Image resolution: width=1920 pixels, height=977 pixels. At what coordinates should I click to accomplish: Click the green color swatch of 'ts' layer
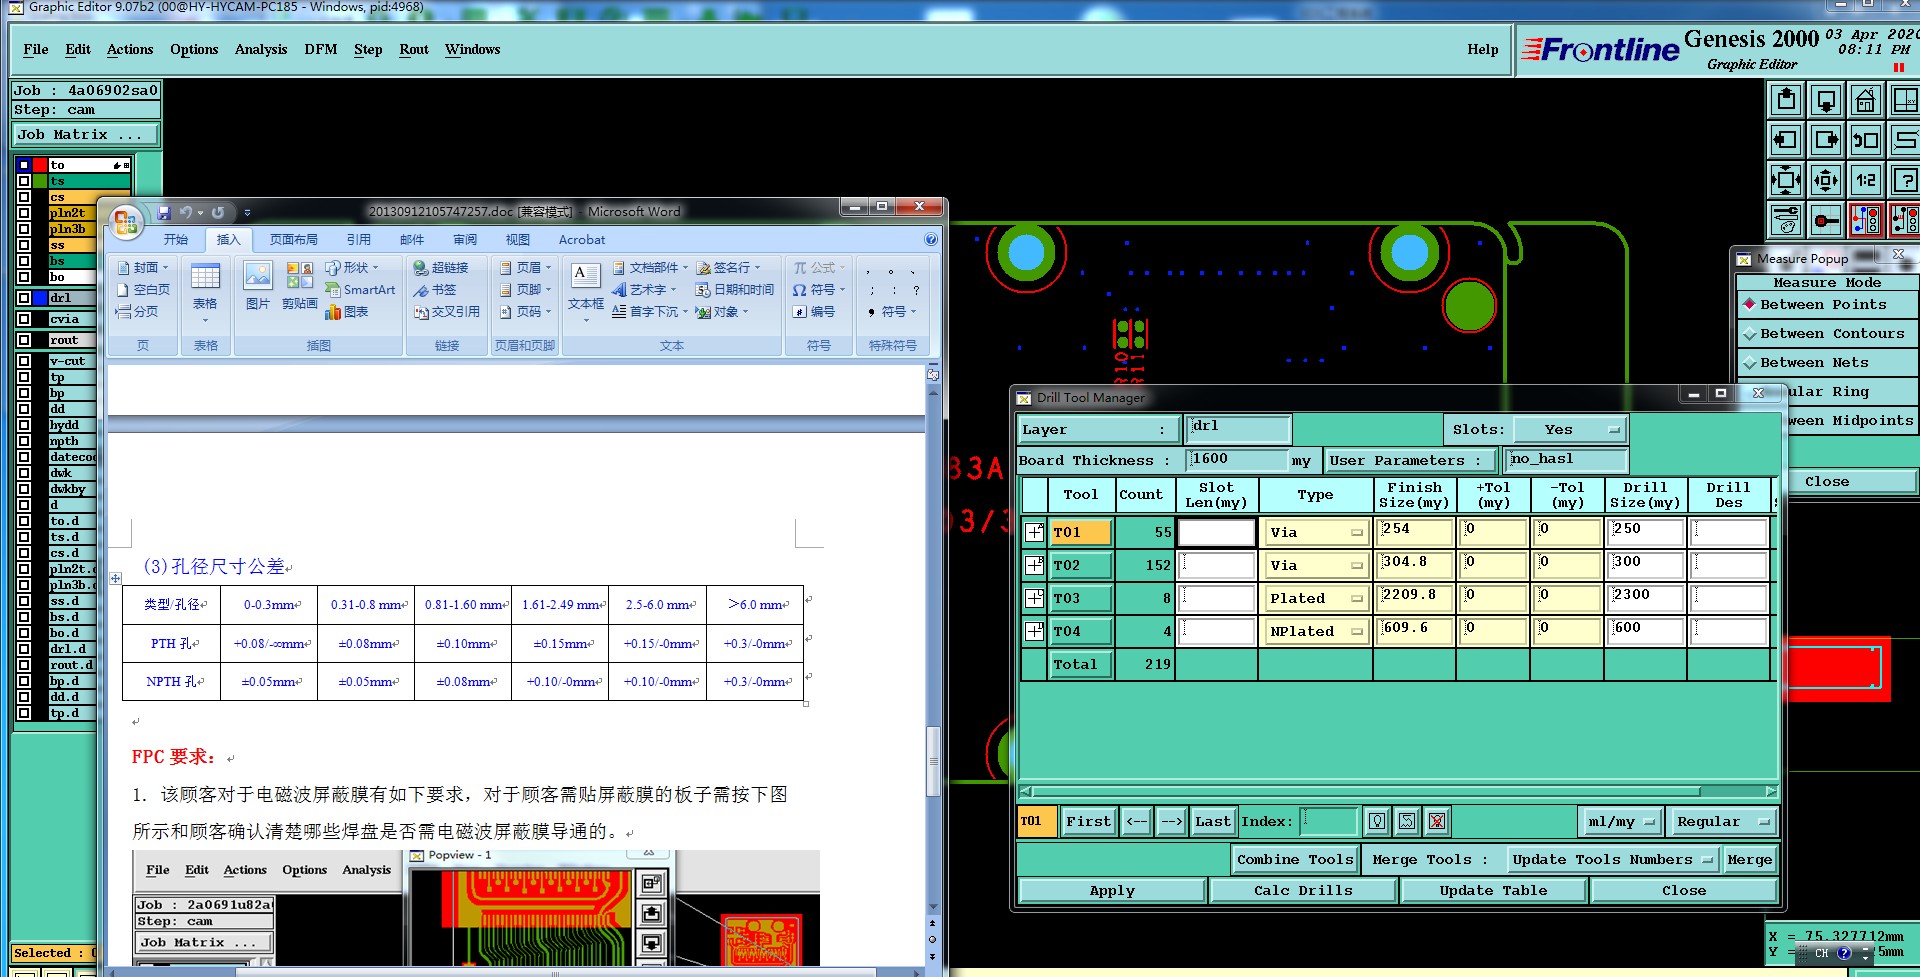(40, 181)
